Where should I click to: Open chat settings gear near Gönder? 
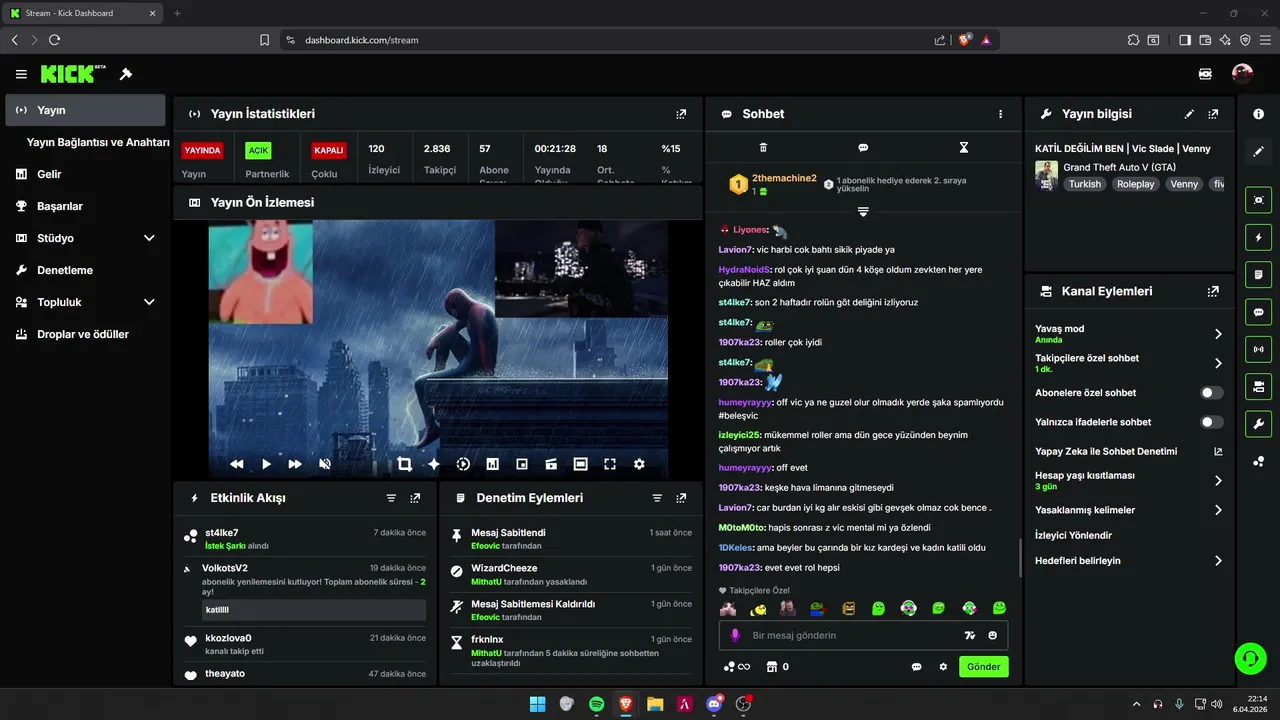[943, 667]
